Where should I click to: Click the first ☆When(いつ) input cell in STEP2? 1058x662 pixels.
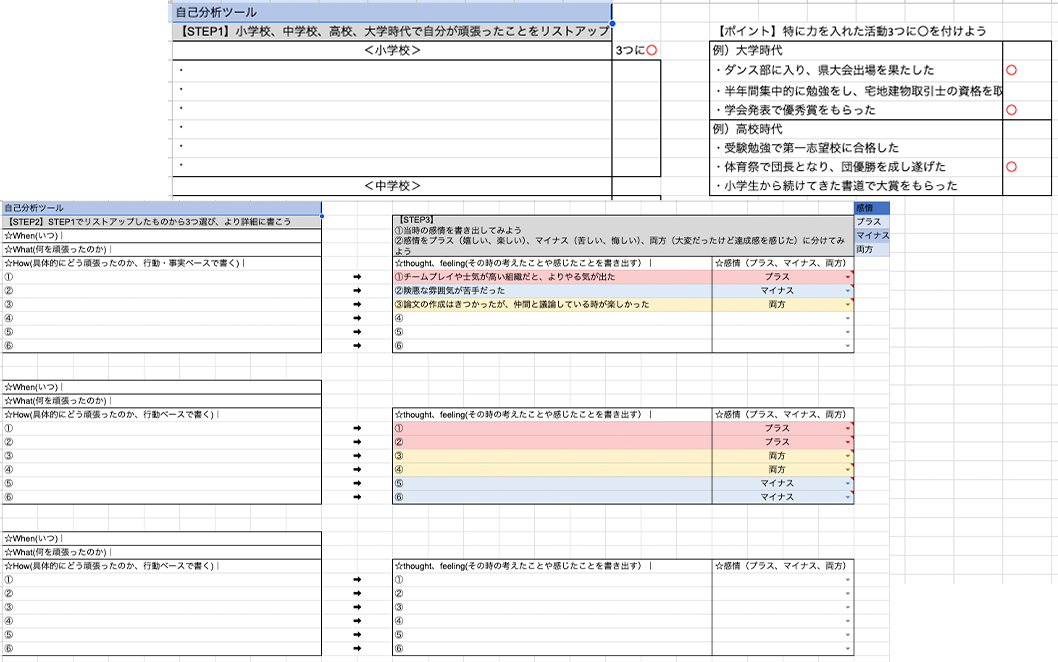(162, 236)
